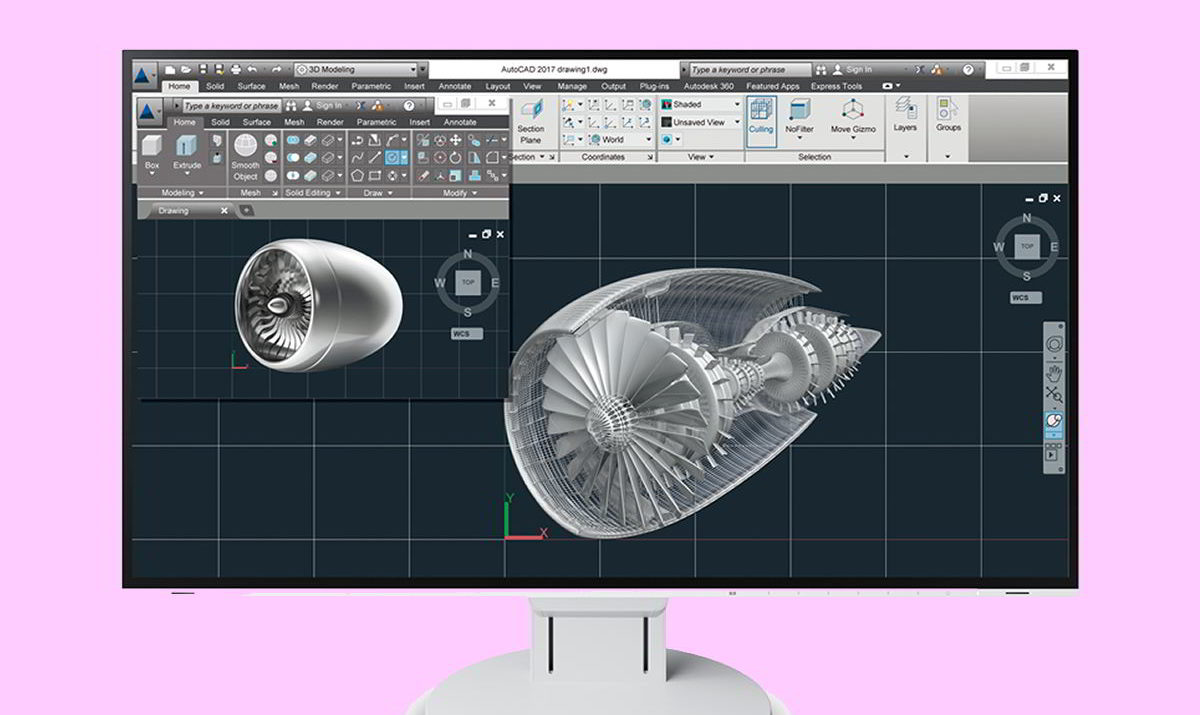1200x715 pixels.
Task: Expand the Modeling panel title arrow
Action: (x=201, y=192)
